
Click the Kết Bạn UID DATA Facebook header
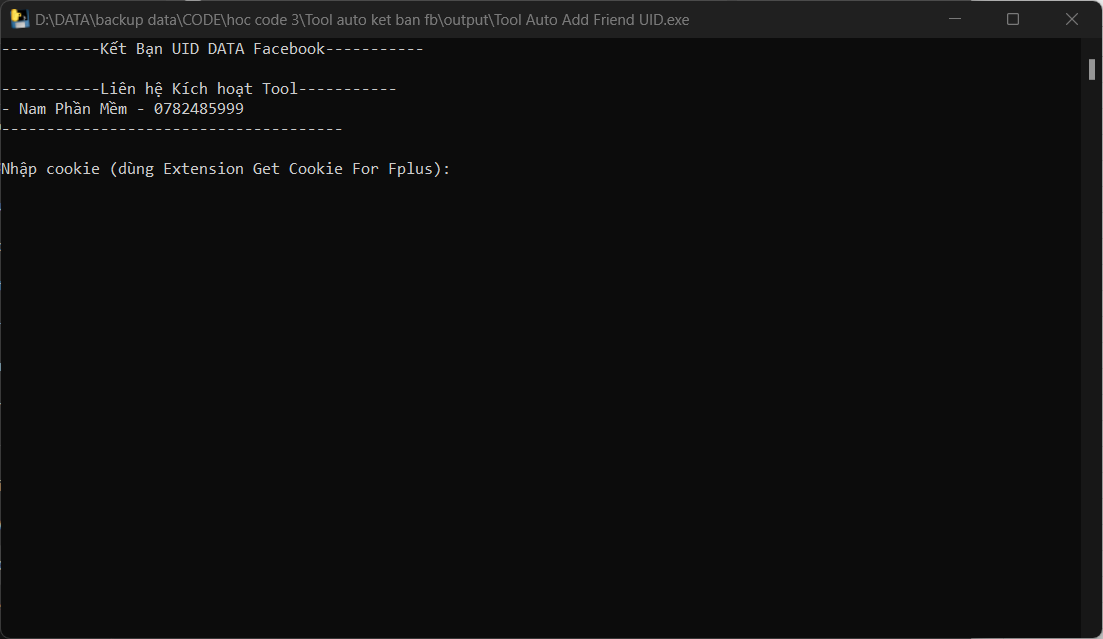[x=212, y=49]
